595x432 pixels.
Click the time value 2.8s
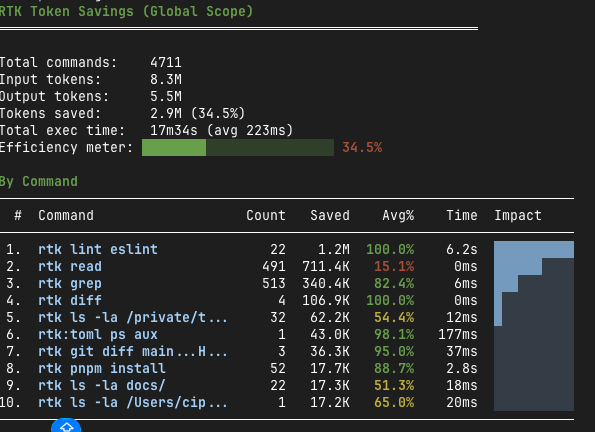462,369
